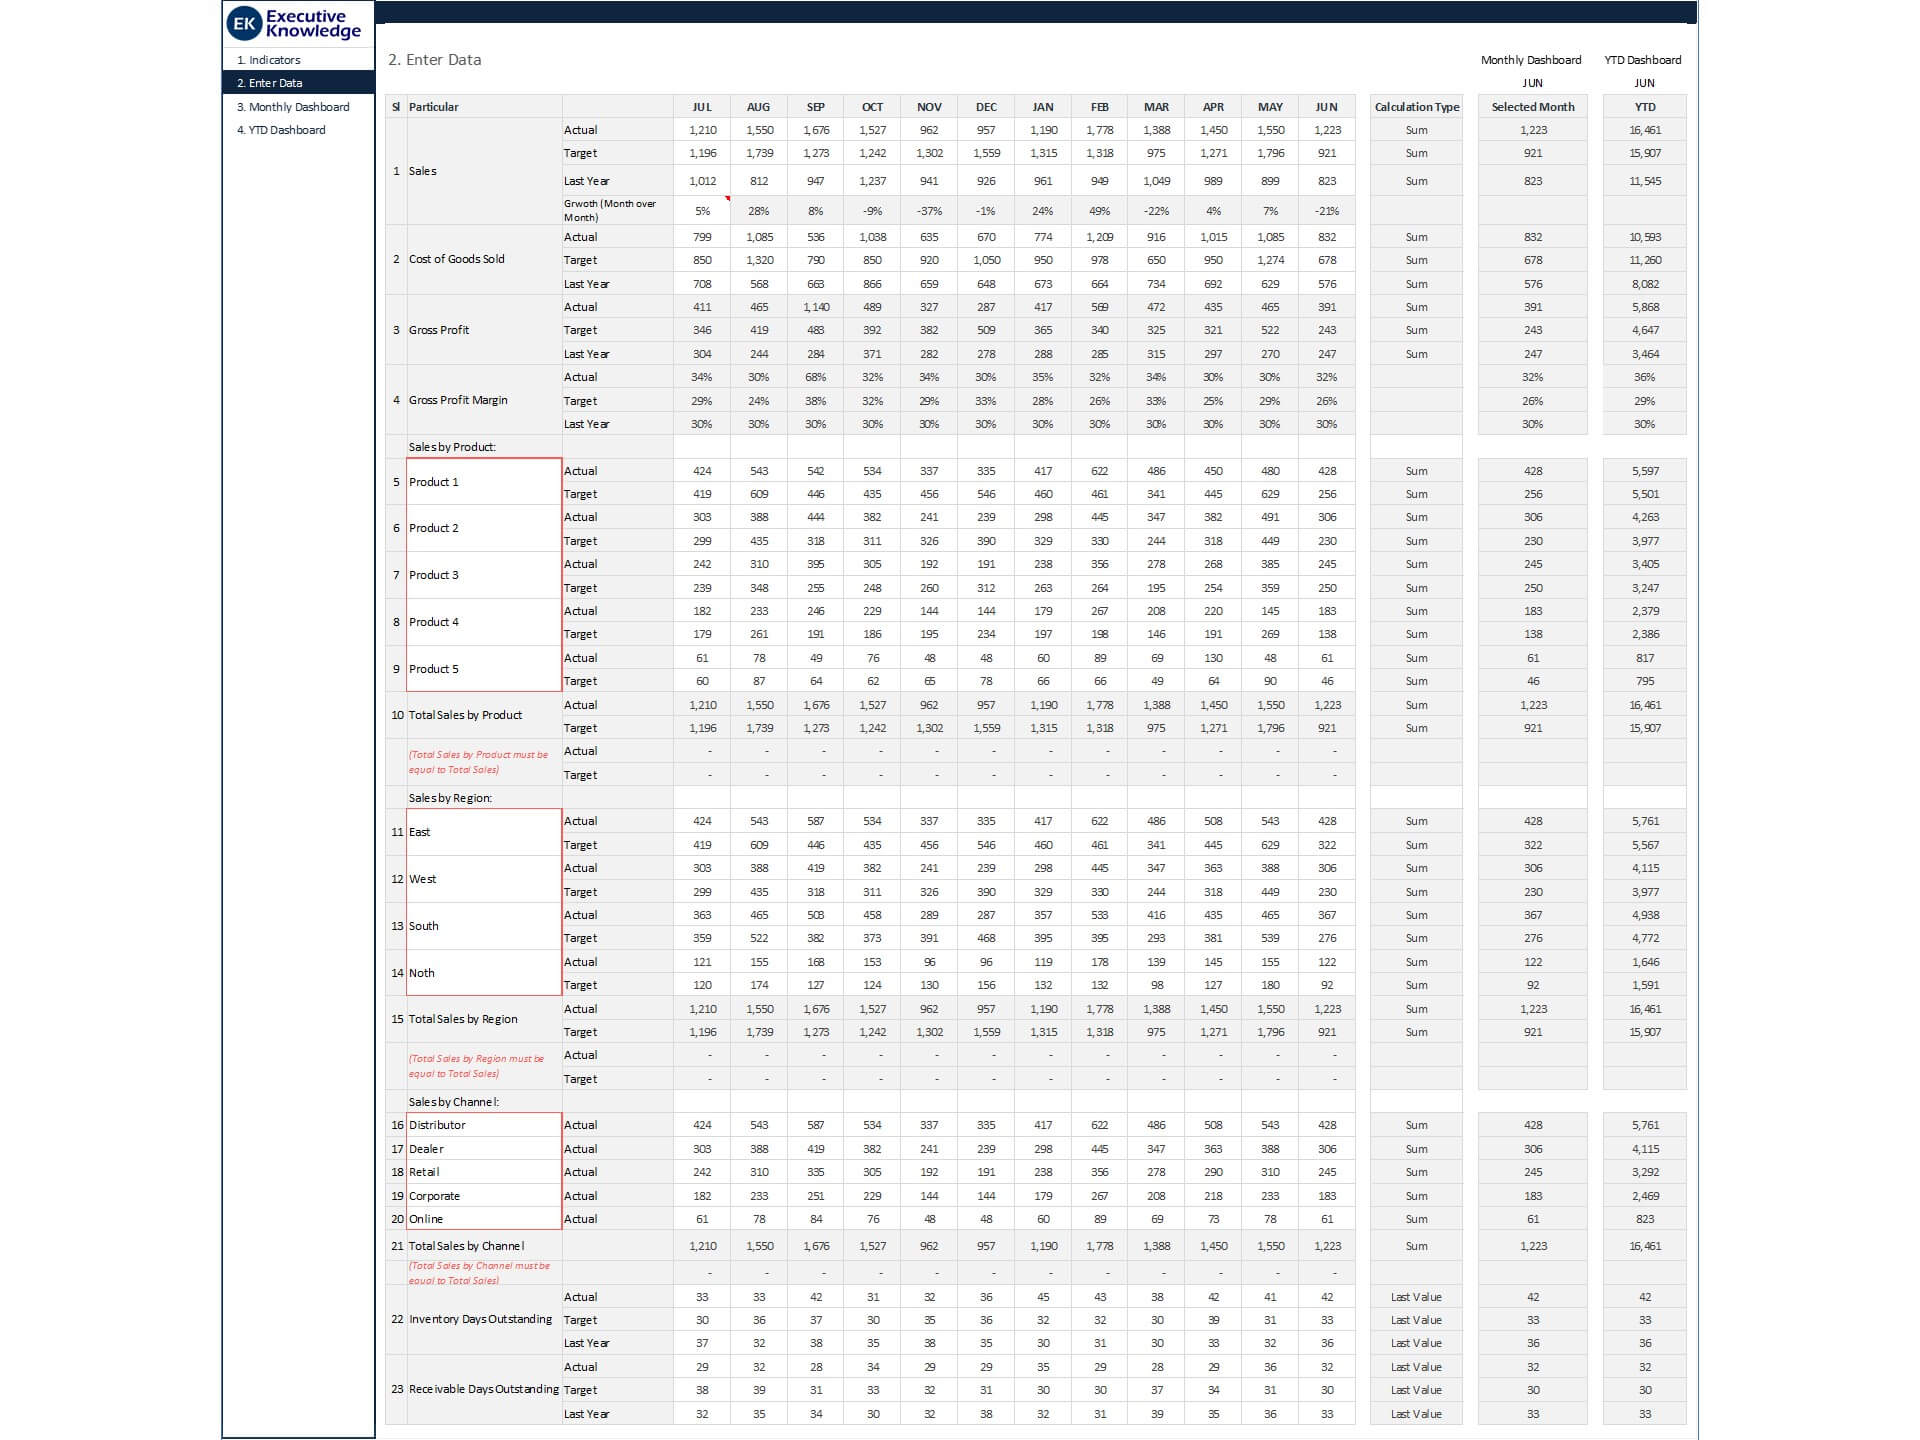Select the Noth region name cell
The height and width of the screenshot is (1440, 1920).
[x=483, y=973]
